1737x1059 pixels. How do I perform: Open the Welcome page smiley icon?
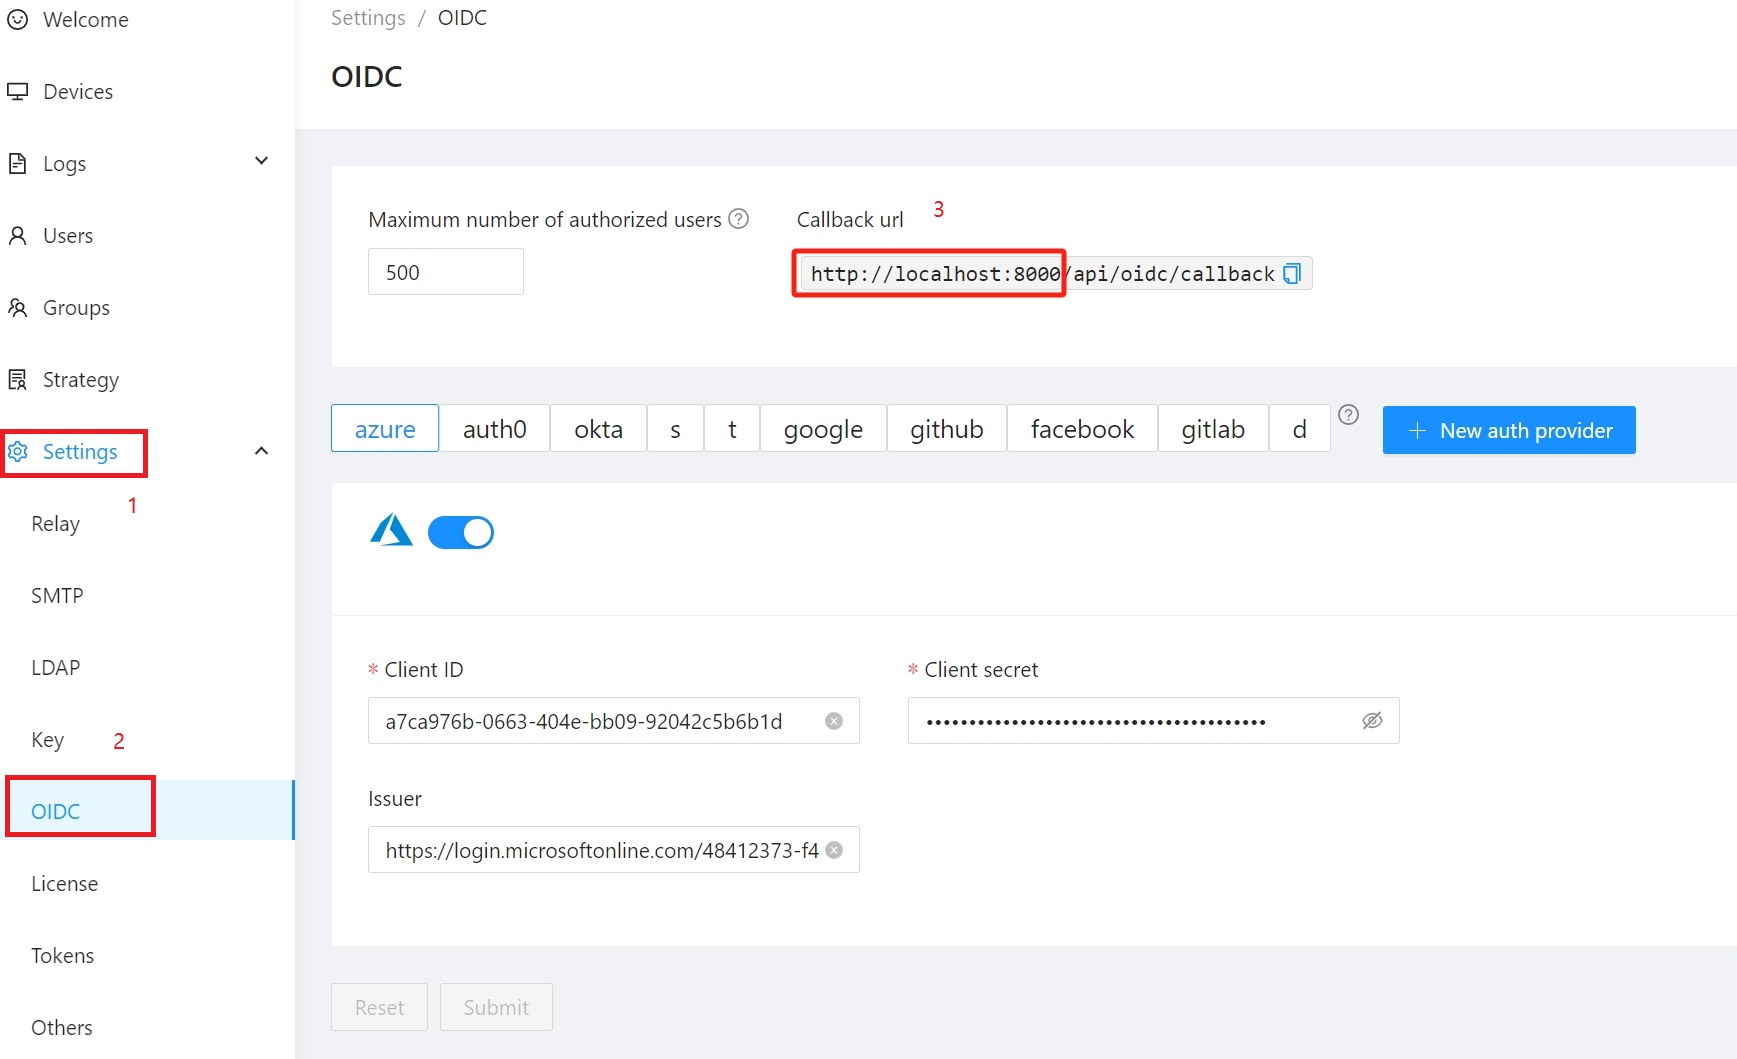click(18, 20)
